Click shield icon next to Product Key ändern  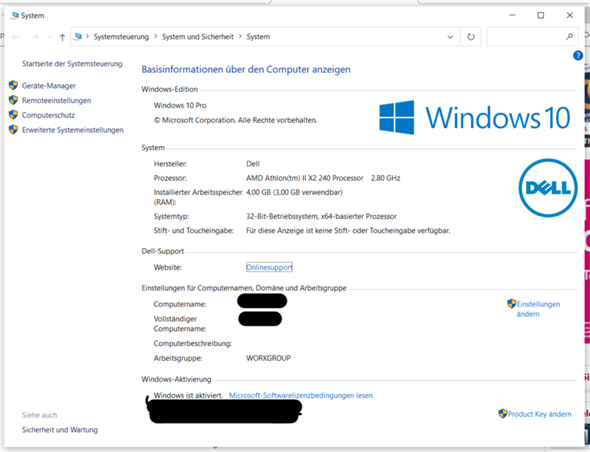pos(503,414)
